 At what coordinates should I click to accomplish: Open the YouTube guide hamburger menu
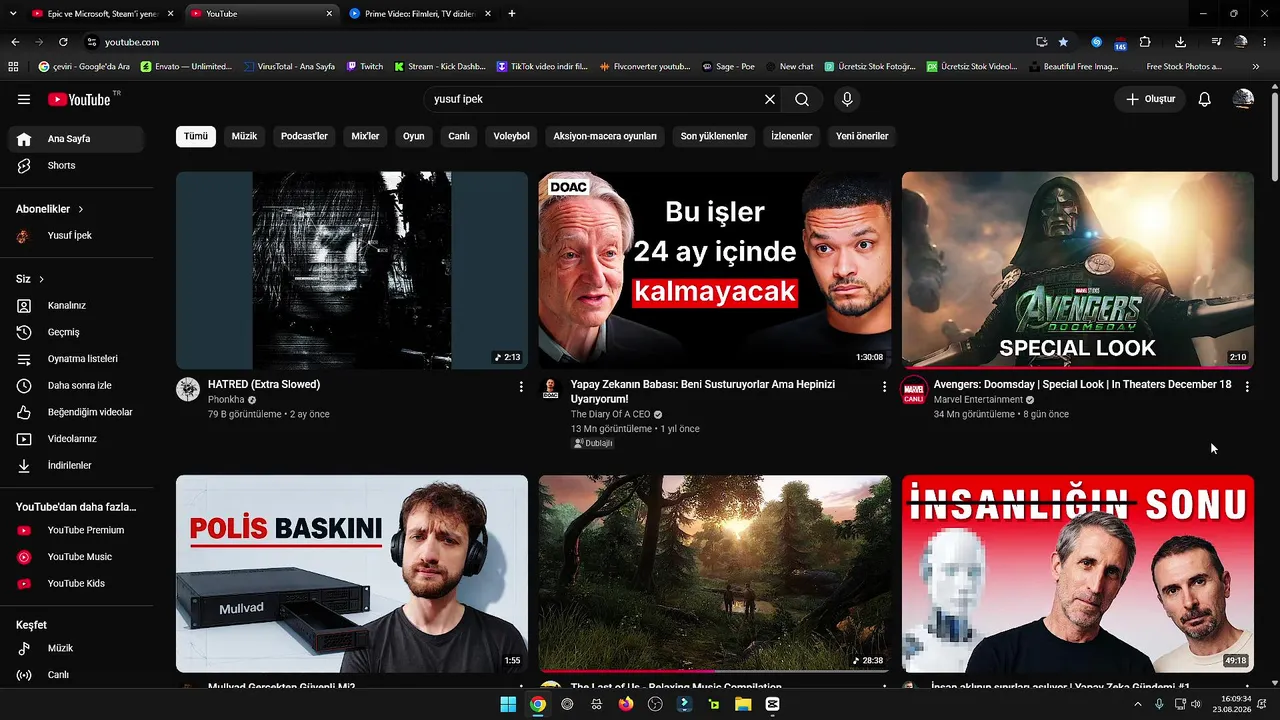24,99
